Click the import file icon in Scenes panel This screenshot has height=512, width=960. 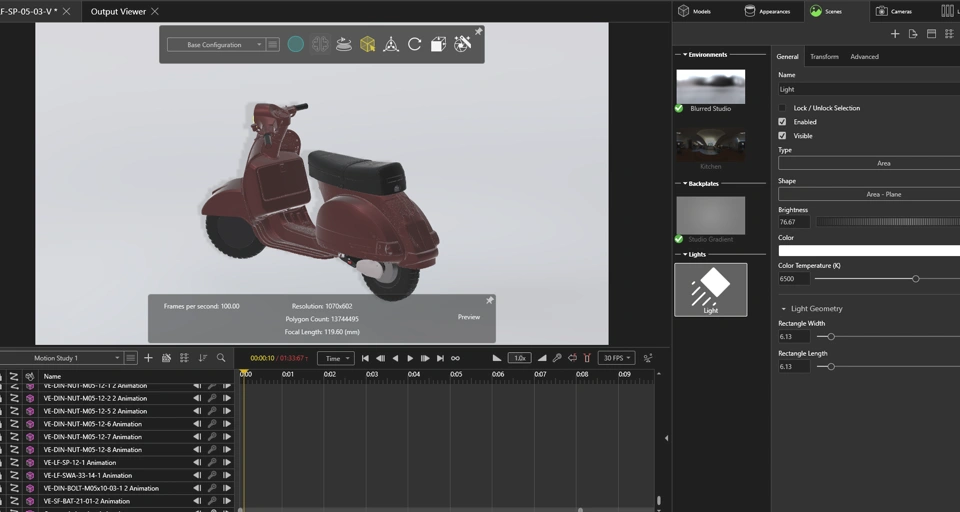(x=913, y=34)
